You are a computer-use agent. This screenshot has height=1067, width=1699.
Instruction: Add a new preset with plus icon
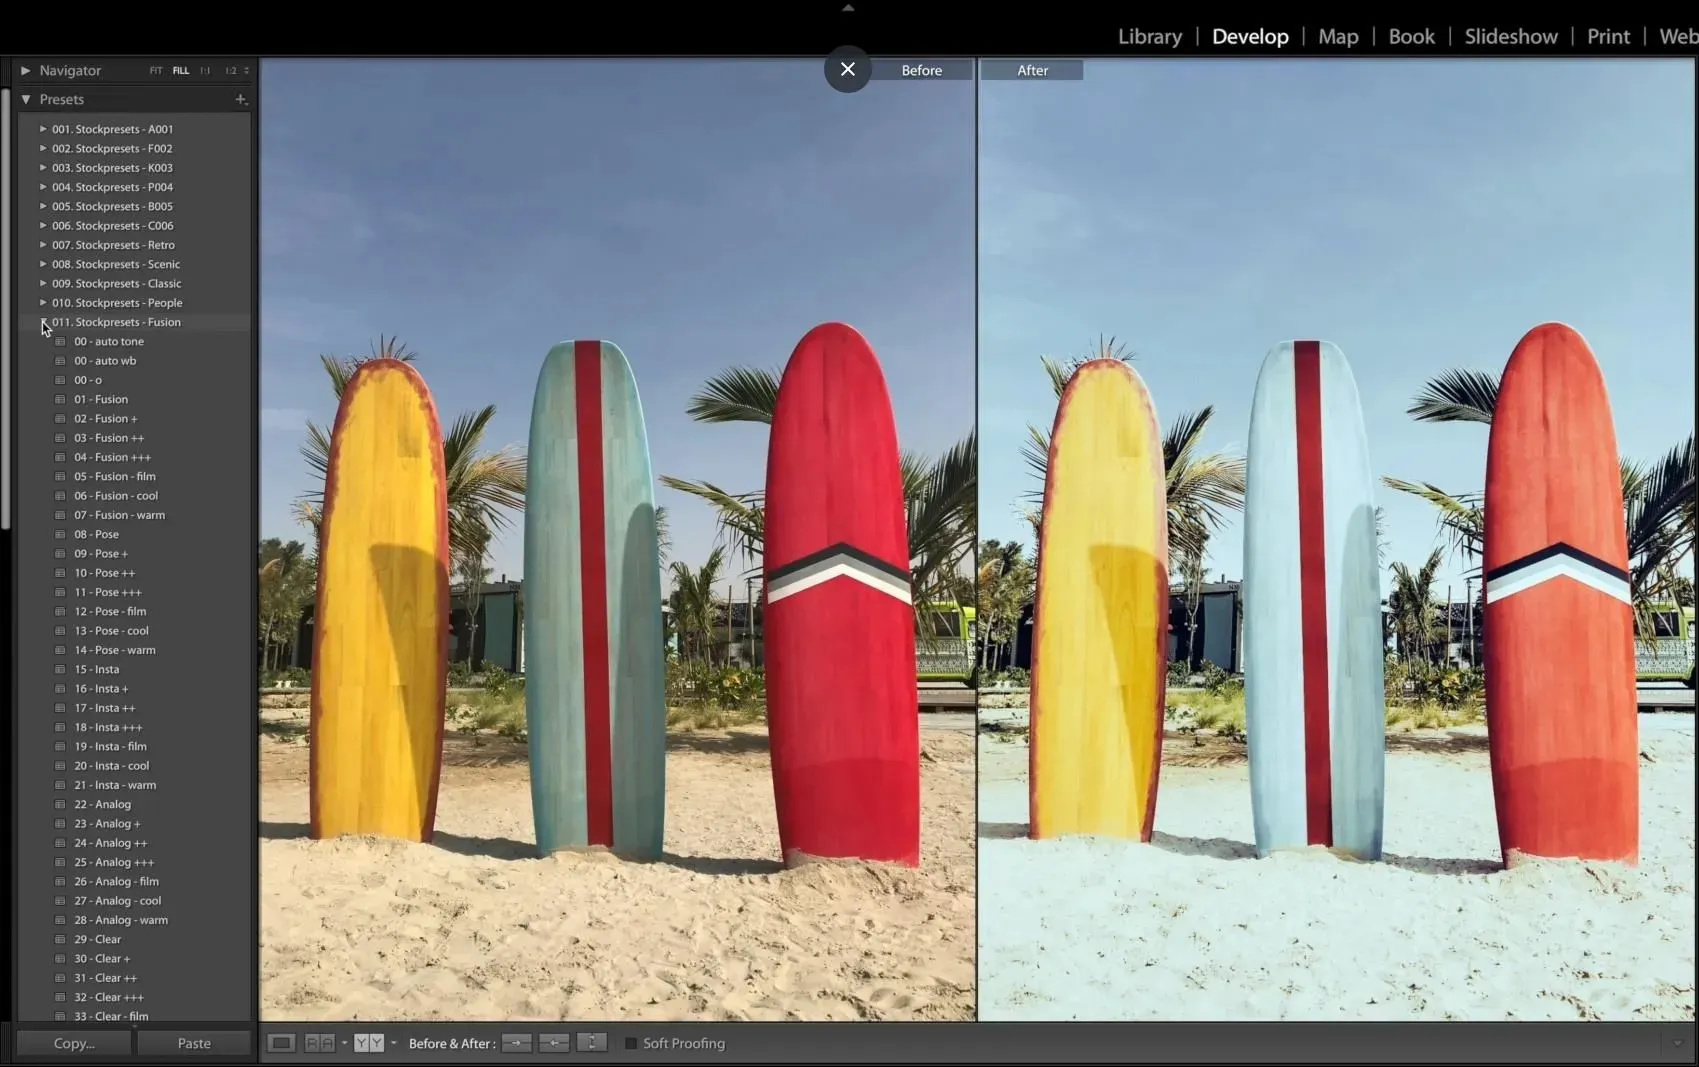tap(240, 99)
